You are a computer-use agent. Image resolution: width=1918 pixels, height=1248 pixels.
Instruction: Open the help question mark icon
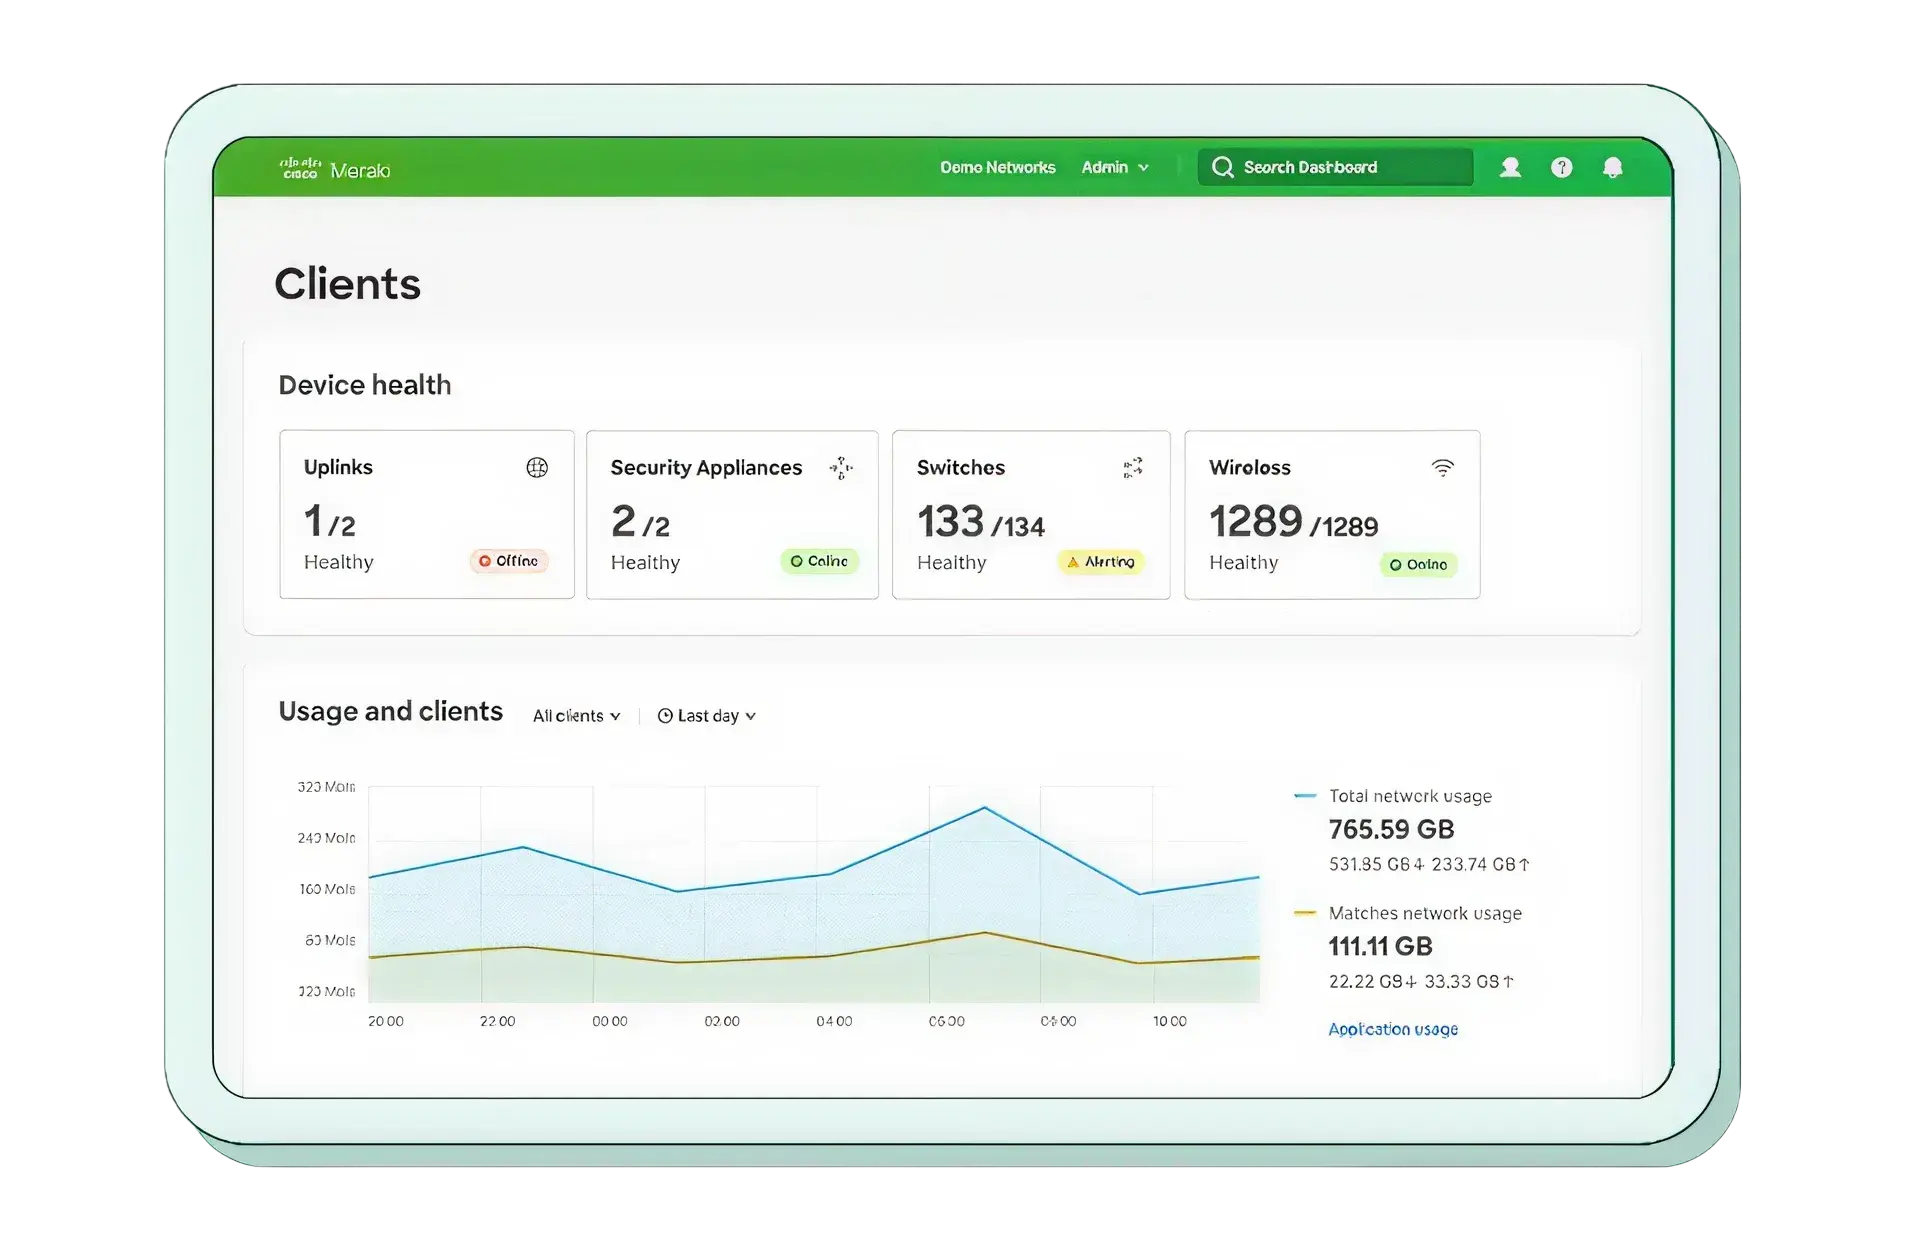[1561, 167]
